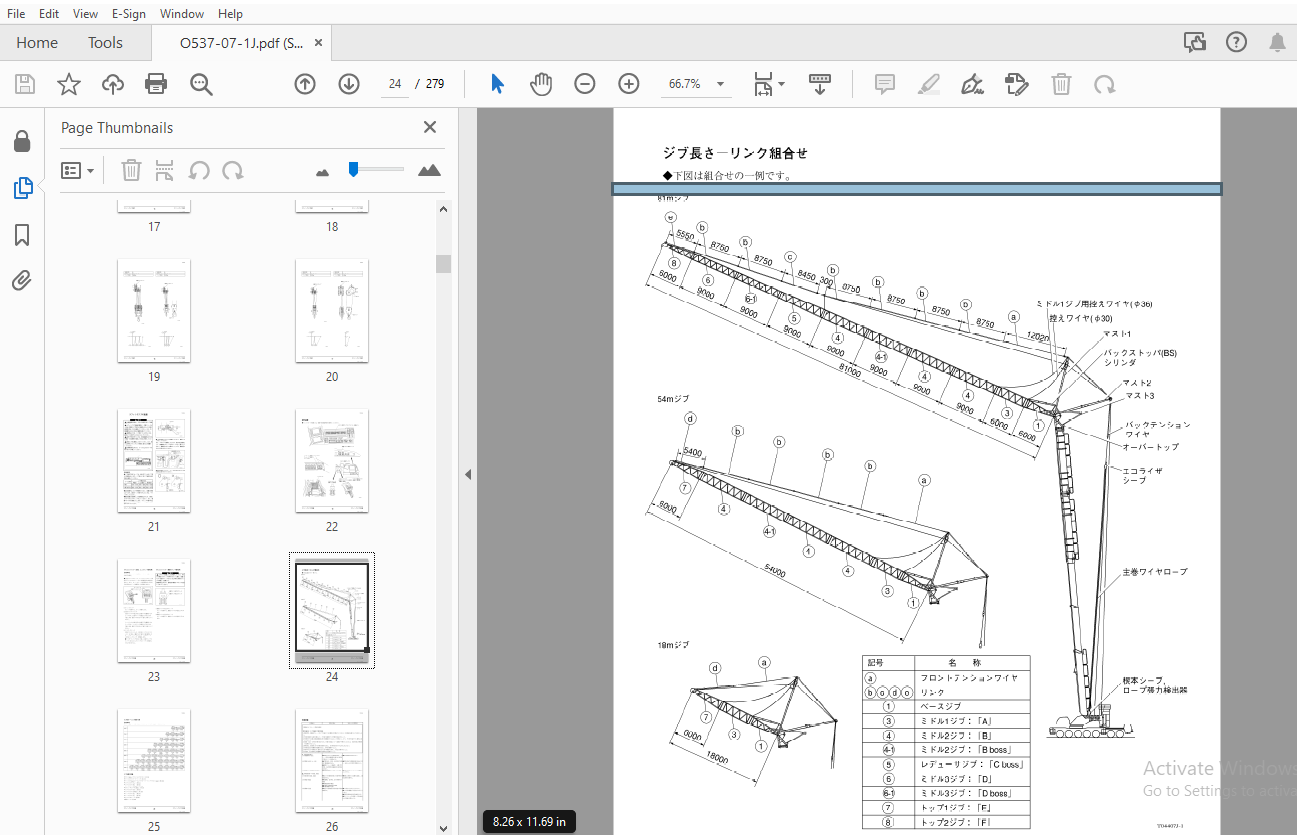The image size is (1297, 835).
Task: Click scroll down arrow in thumbnails panel
Action: click(x=443, y=828)
